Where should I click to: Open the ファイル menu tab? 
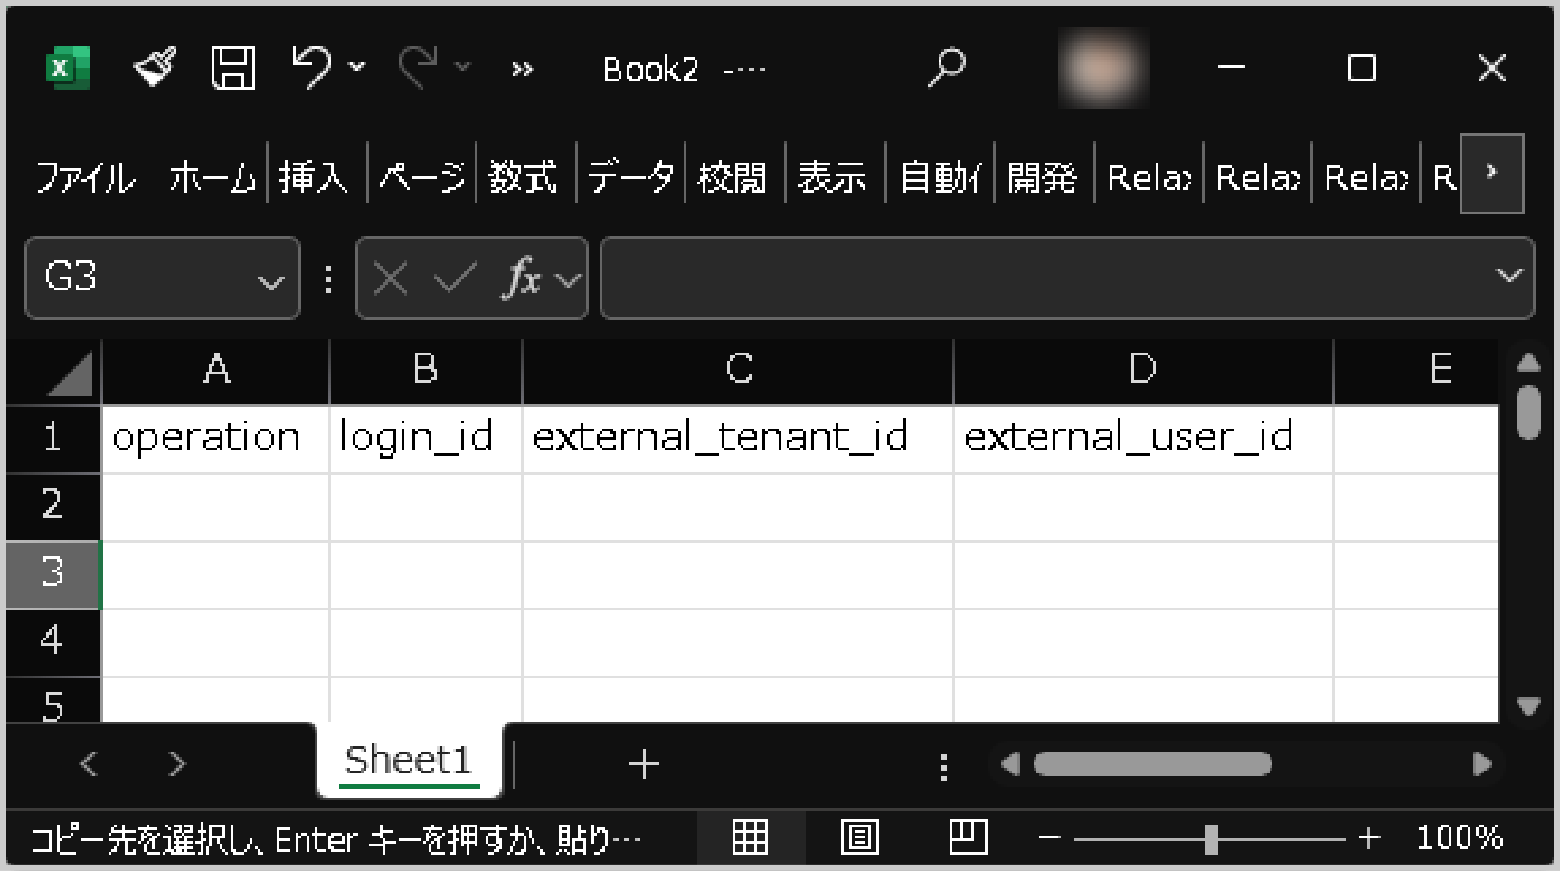coord(85,178)
